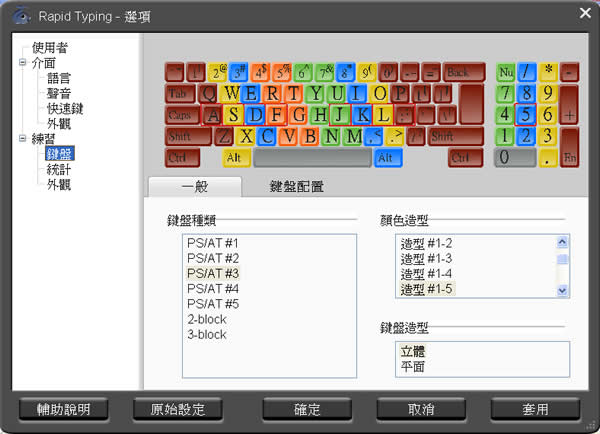The image size is (600, 434).
Task: Click the color scheme list scroll-up arrow
Action: [x=562, y=242]
